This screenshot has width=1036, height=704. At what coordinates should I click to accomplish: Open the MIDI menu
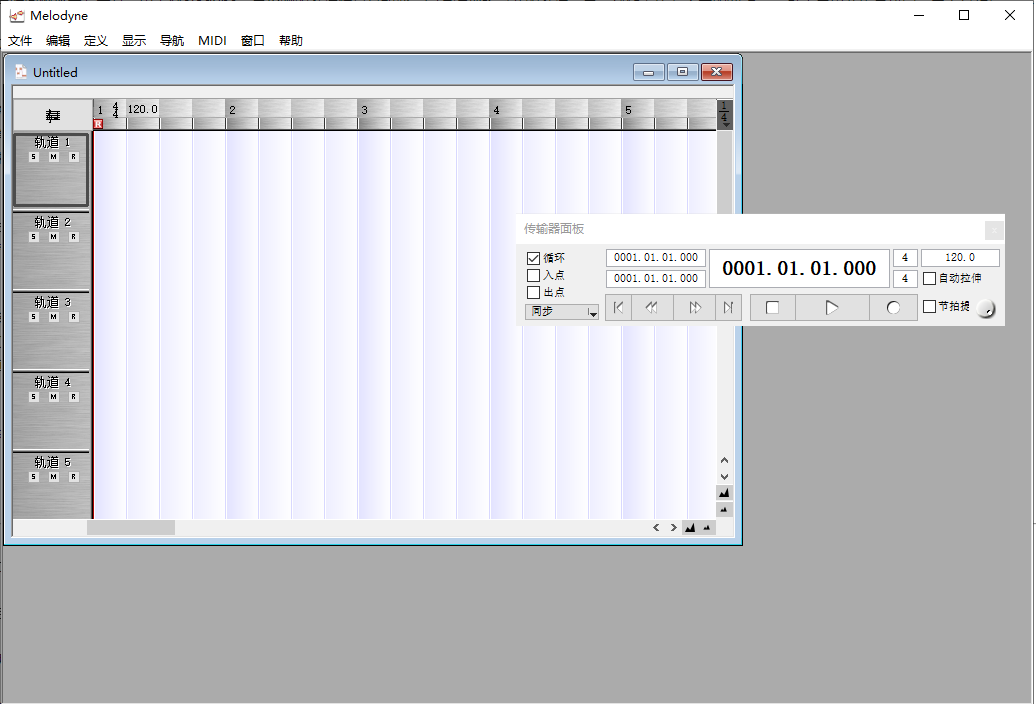tap(212, 41)
